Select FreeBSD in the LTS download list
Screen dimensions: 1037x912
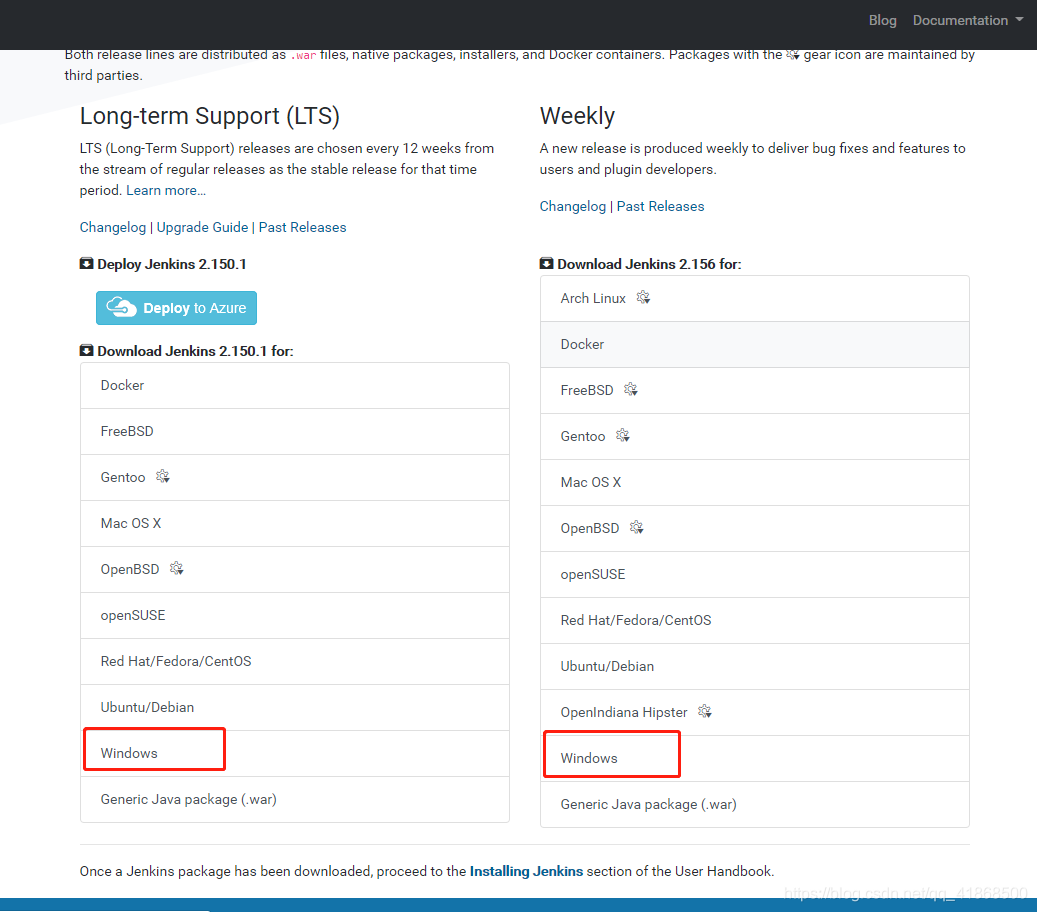[x=295, y=431]
